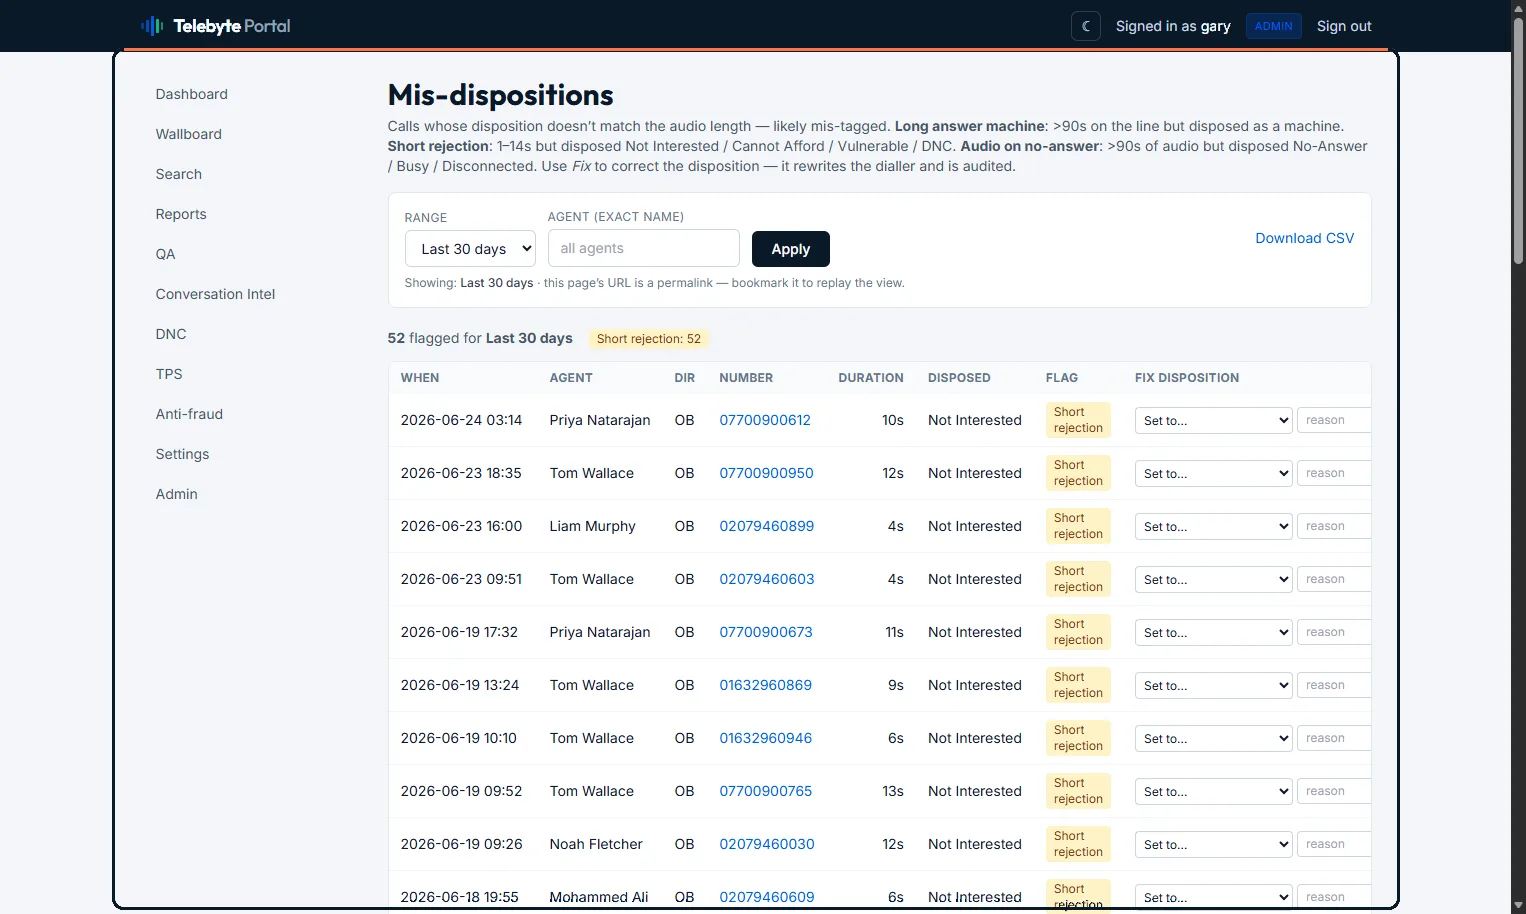Open Set to dropdown for 2026-06-24 03:14 row

[x=1213, y=420]
